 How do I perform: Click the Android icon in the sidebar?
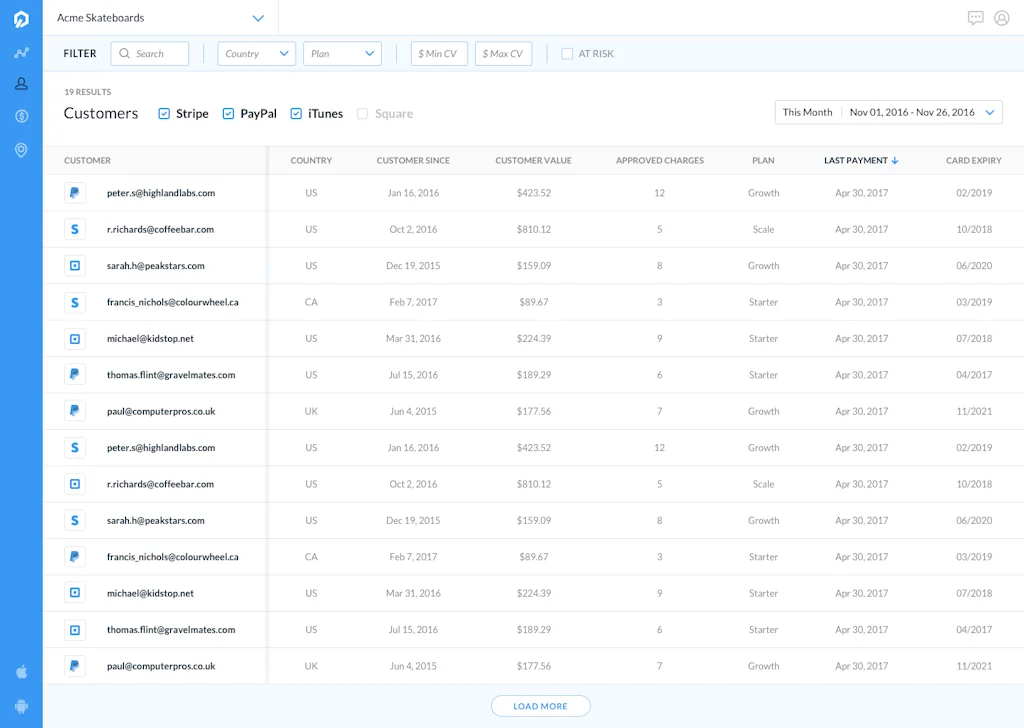click(21, 706)
